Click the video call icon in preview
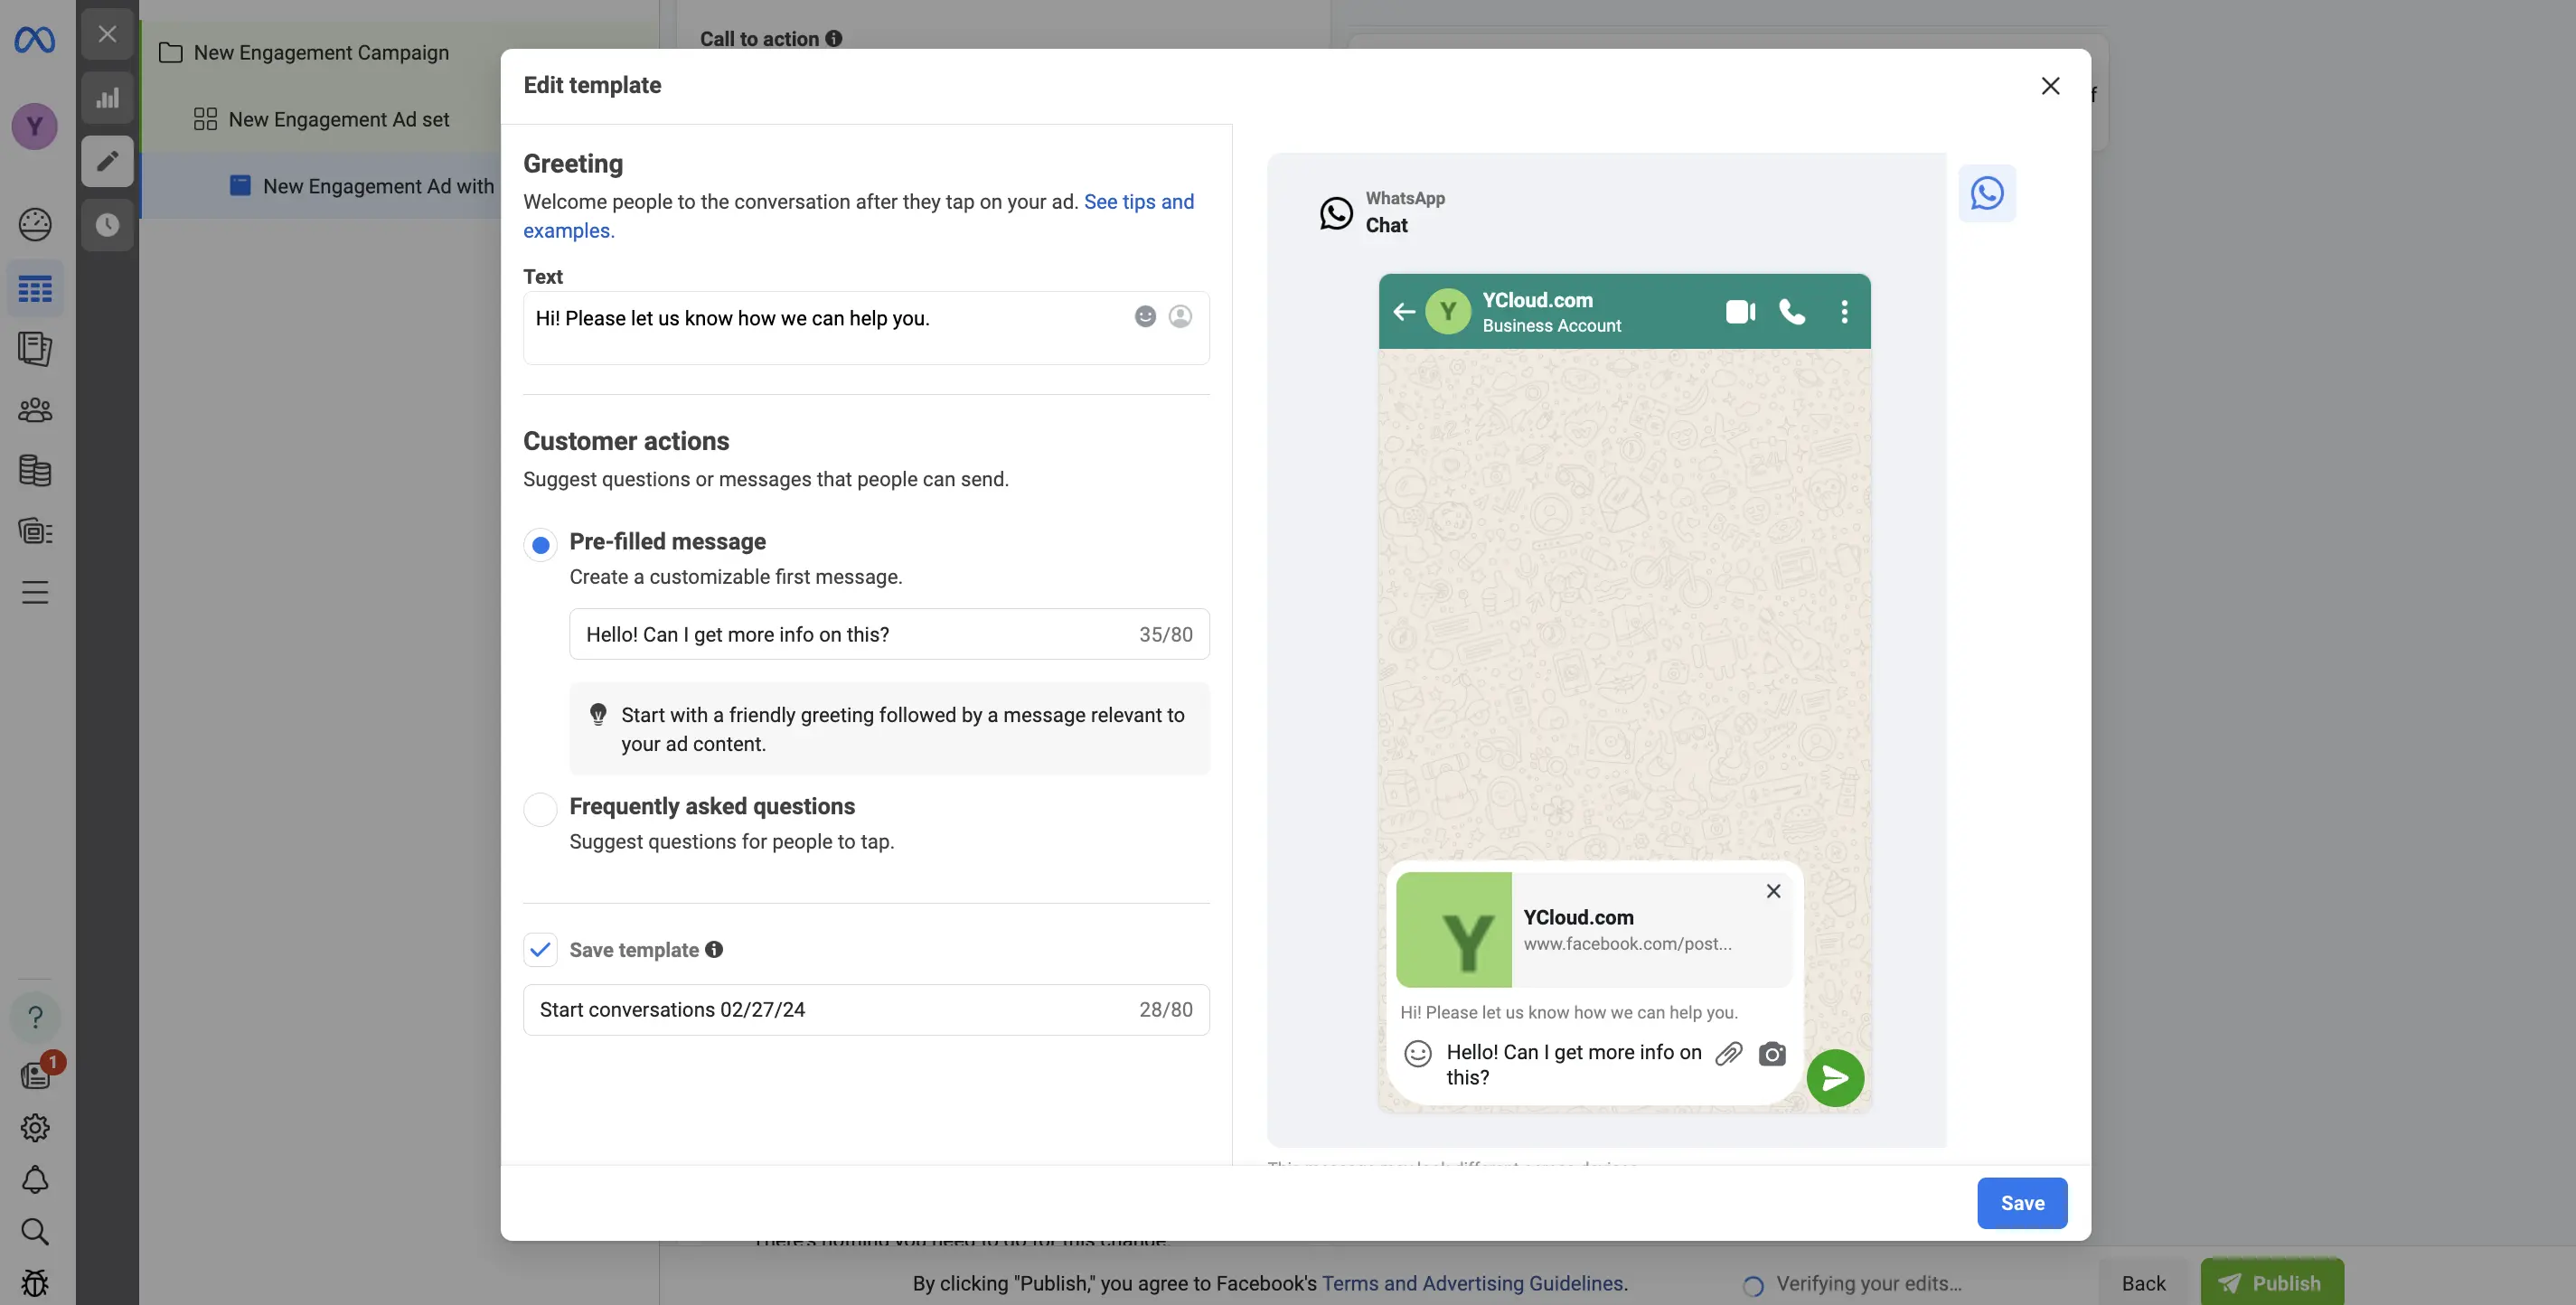Viewport: 2576px width, 1305px height. [1740, 312]
